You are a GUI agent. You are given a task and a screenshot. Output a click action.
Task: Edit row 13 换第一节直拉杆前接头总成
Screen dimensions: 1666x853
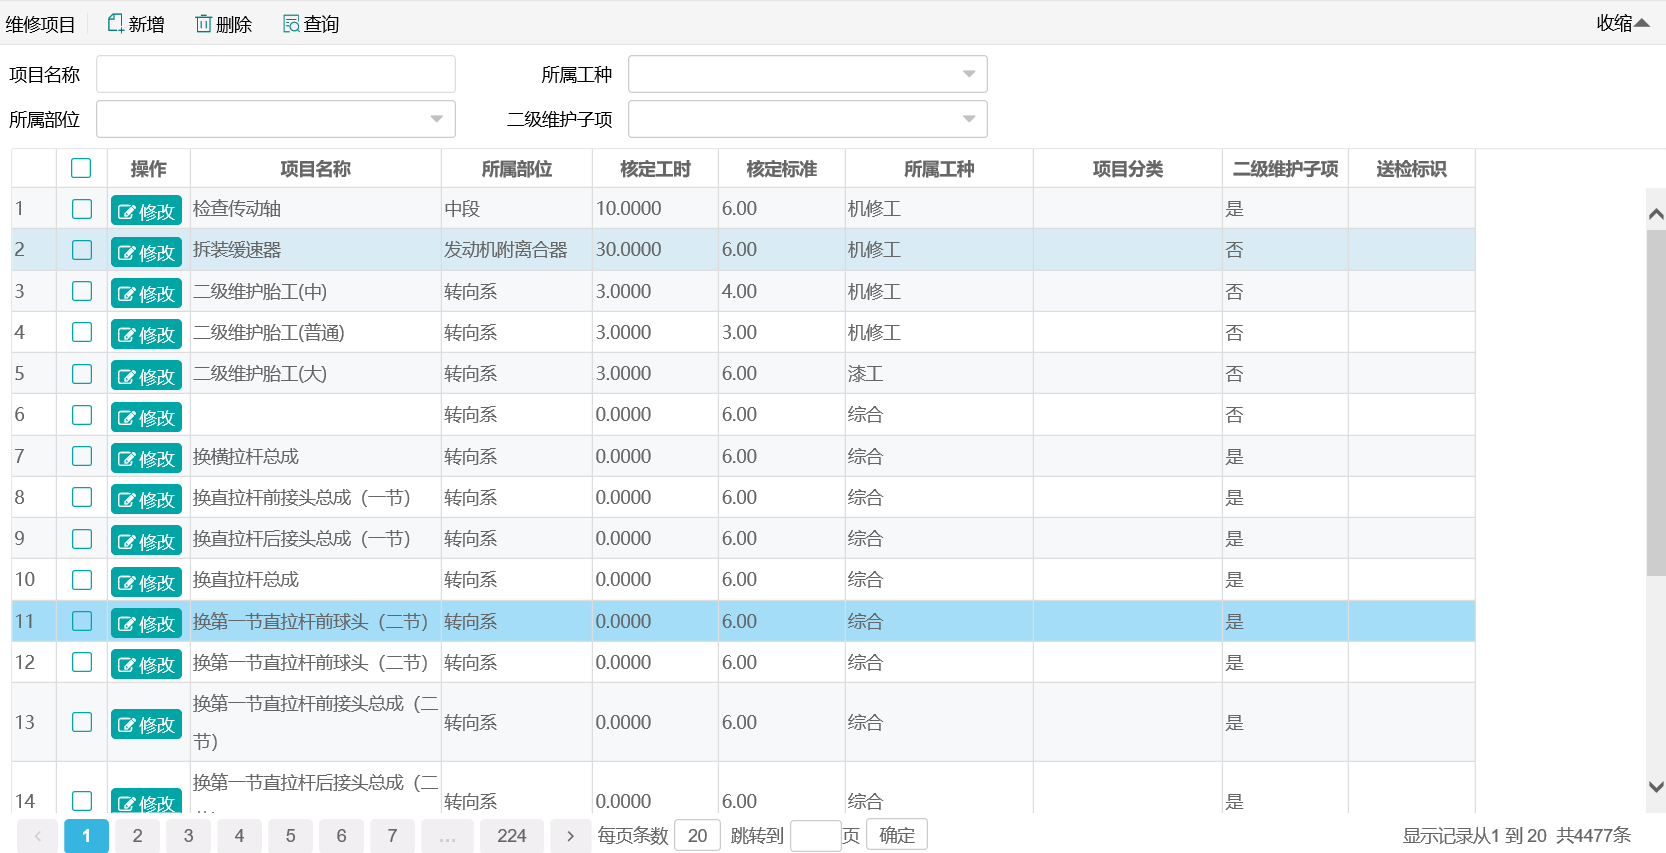[146, 724]
